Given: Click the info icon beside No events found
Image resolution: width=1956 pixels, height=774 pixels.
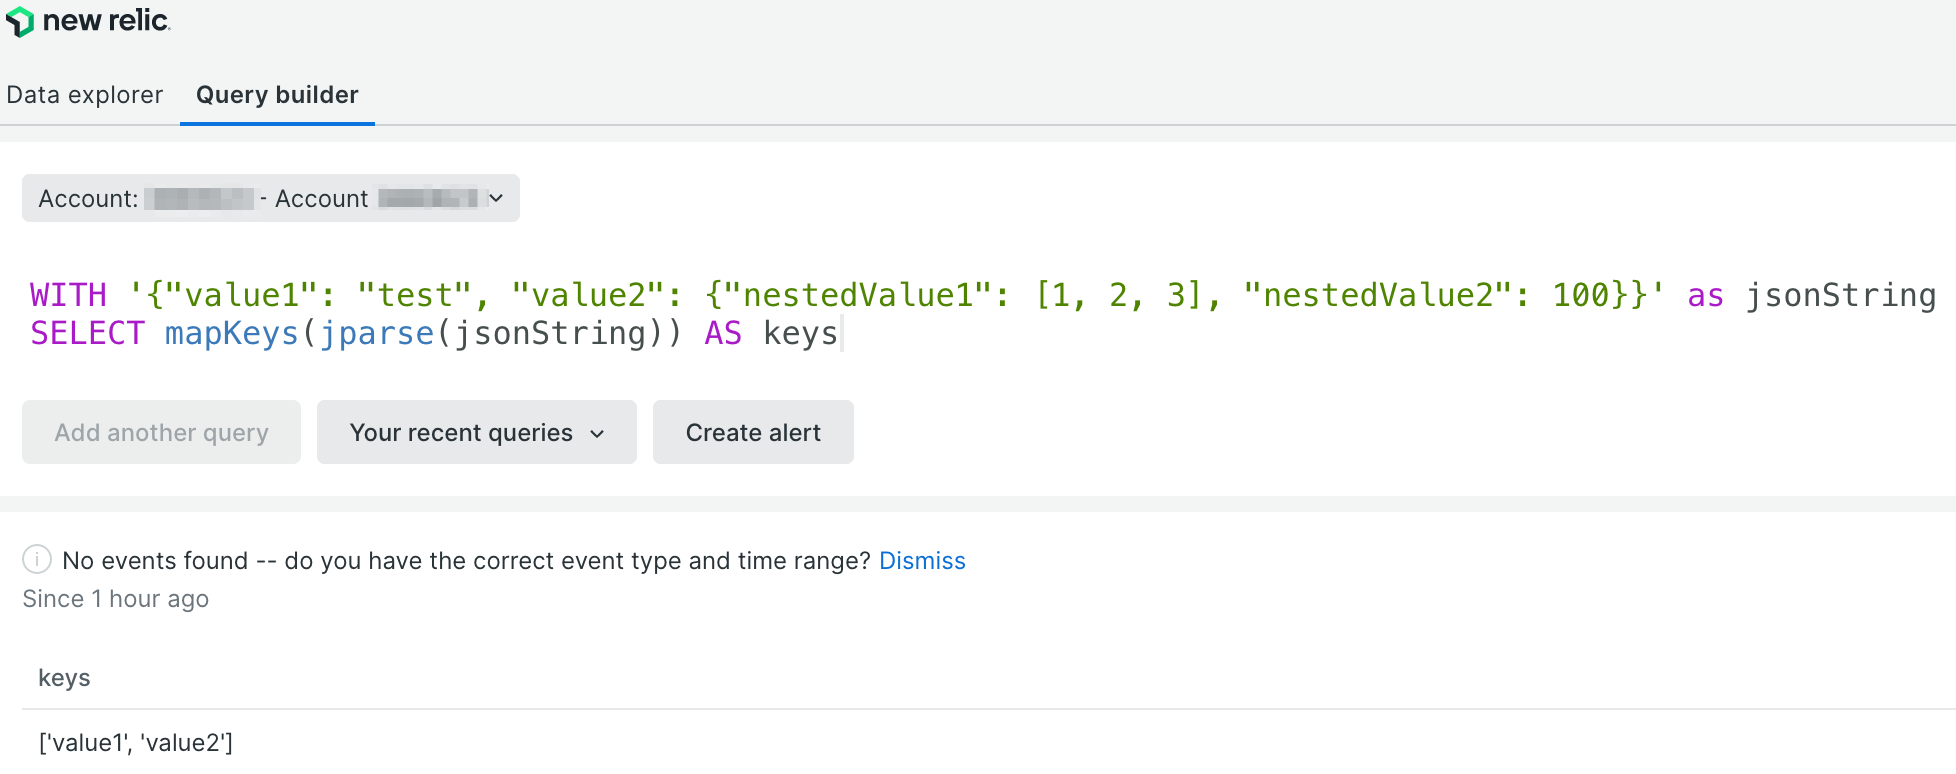Looking at the screenshot, I should 37,559.
